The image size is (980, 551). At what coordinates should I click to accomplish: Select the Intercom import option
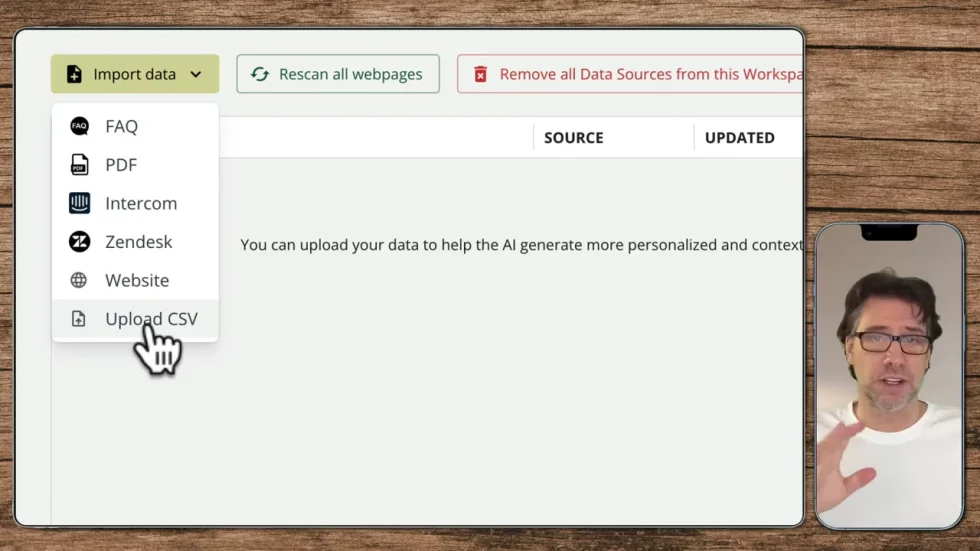(141, 203)
